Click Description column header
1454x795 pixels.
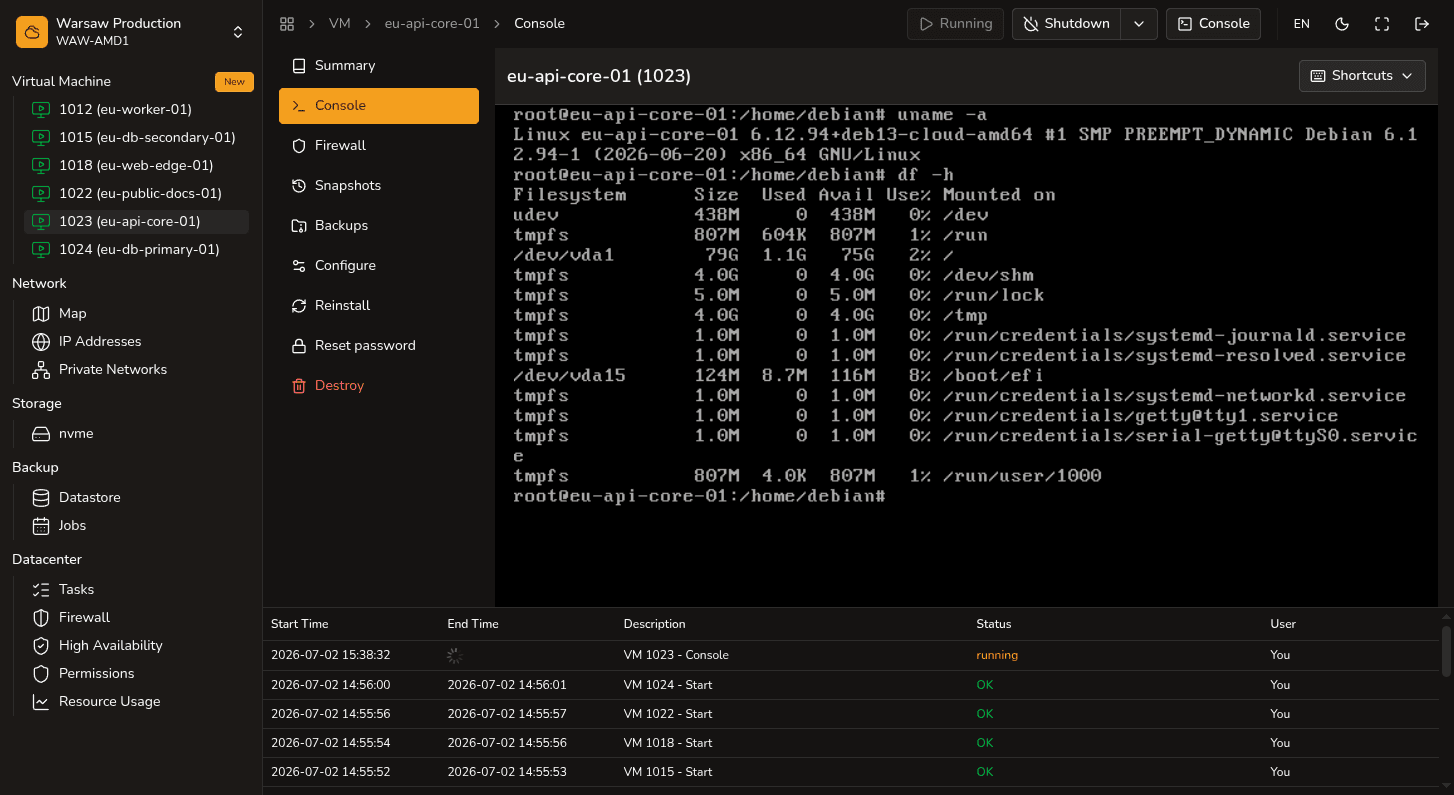[x=655, y=624]
